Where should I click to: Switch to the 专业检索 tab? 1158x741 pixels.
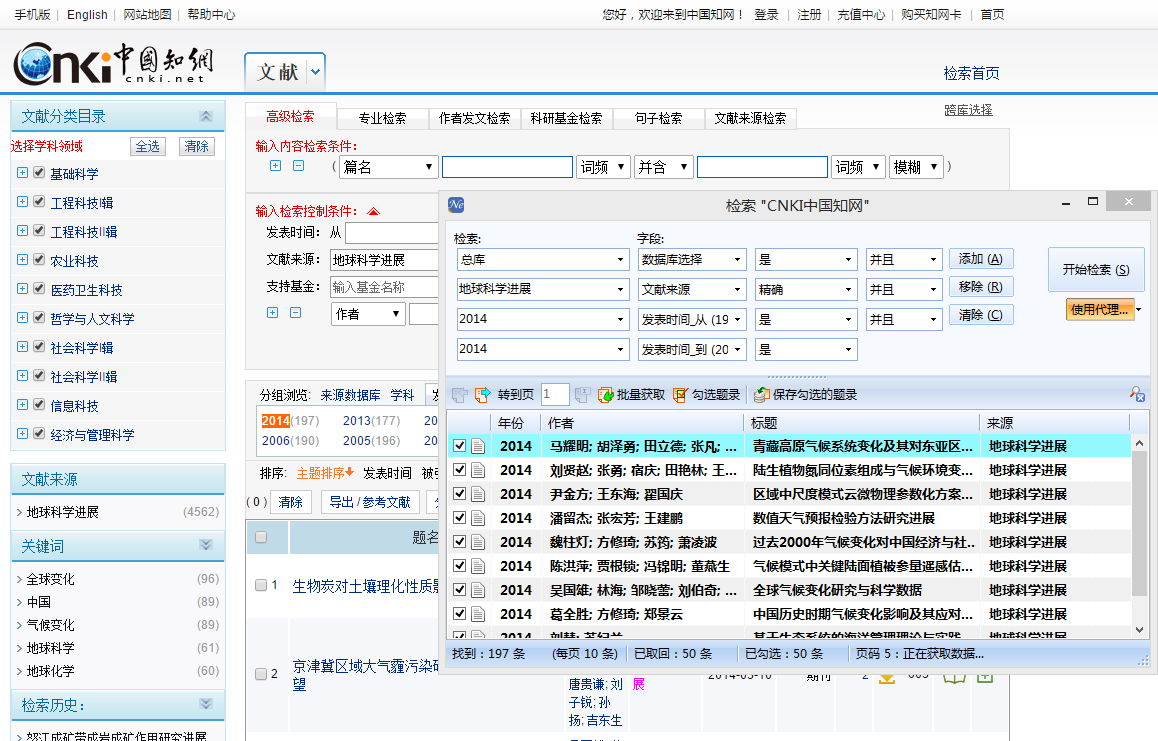(383, 118)
